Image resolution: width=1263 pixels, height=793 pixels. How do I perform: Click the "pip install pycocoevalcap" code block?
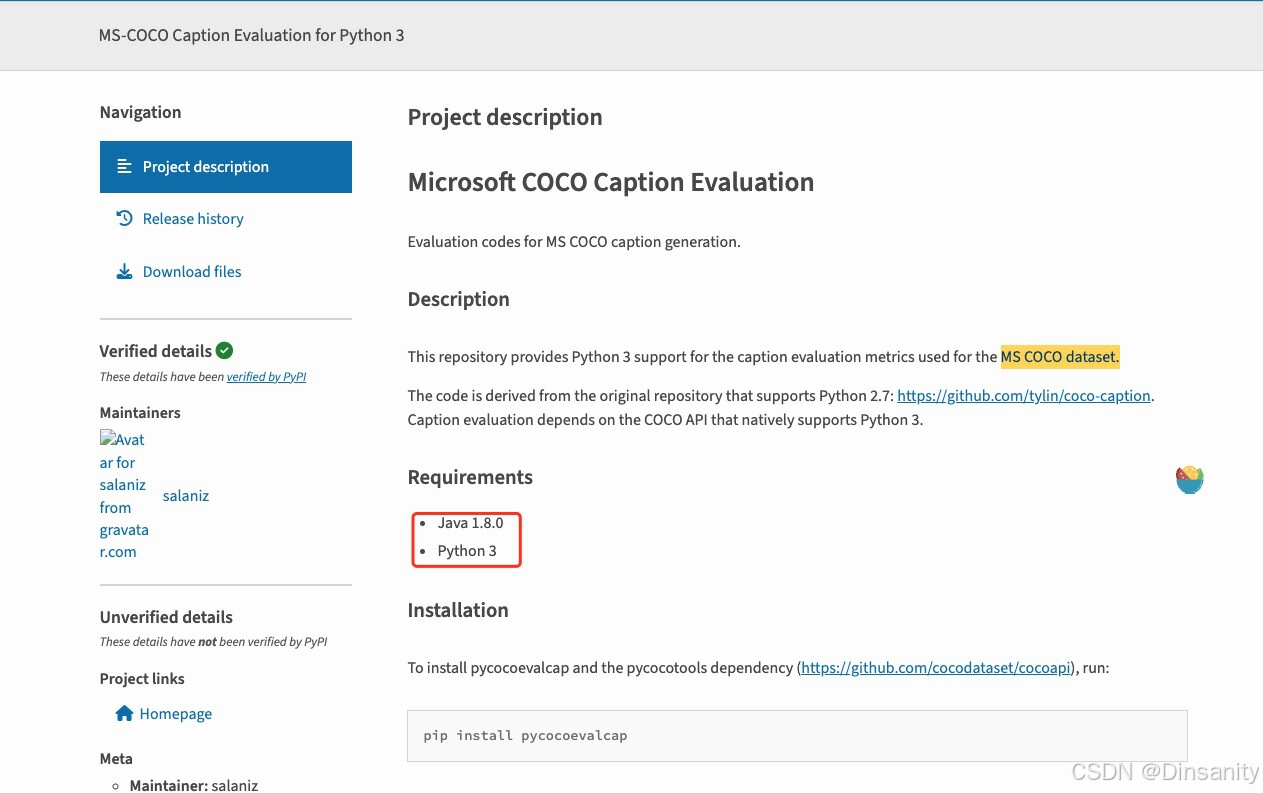tap(797, 736)
